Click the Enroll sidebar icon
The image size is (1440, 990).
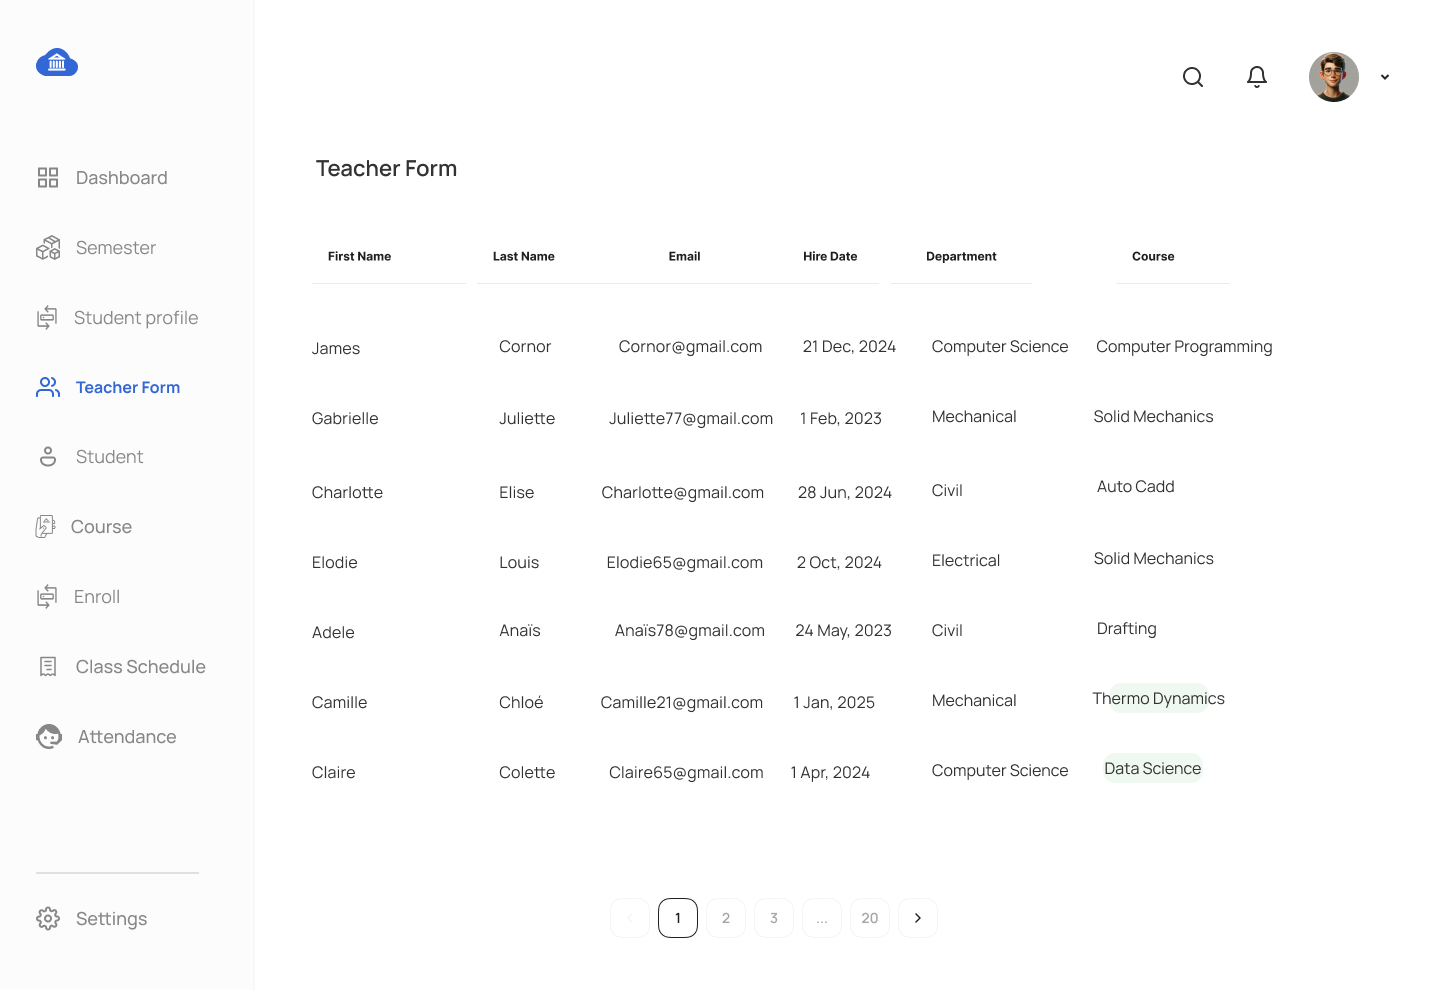[x=47, y=597]
